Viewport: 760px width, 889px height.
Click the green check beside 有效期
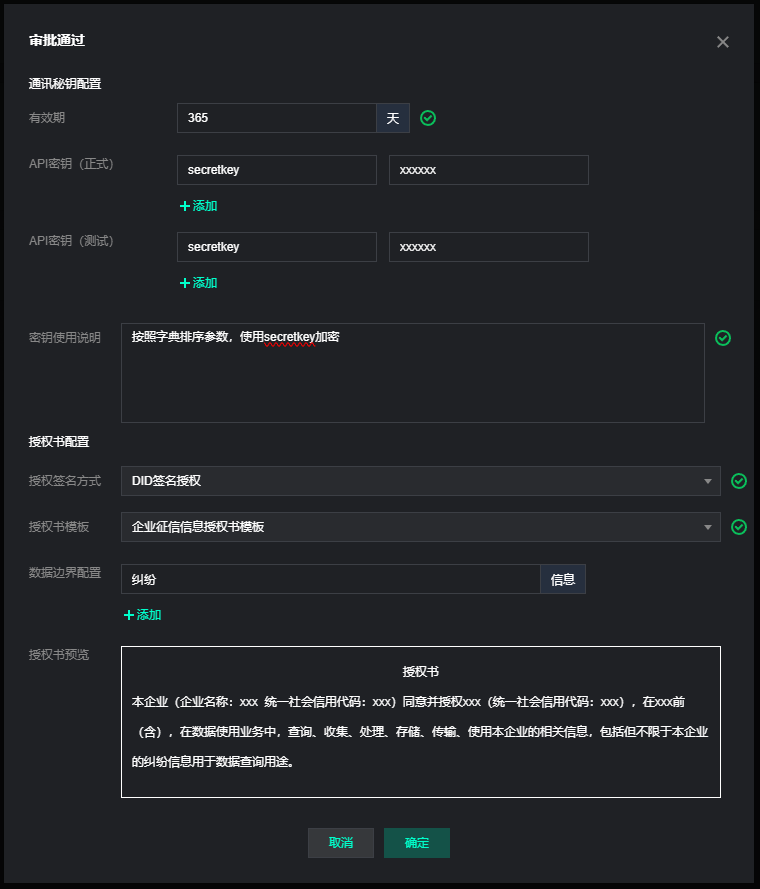click(428, 118)
